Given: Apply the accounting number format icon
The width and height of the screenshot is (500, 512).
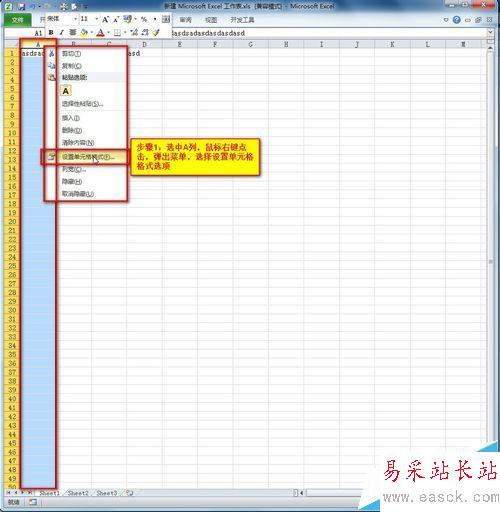Looking at the screenshot, I should [127, 19].
